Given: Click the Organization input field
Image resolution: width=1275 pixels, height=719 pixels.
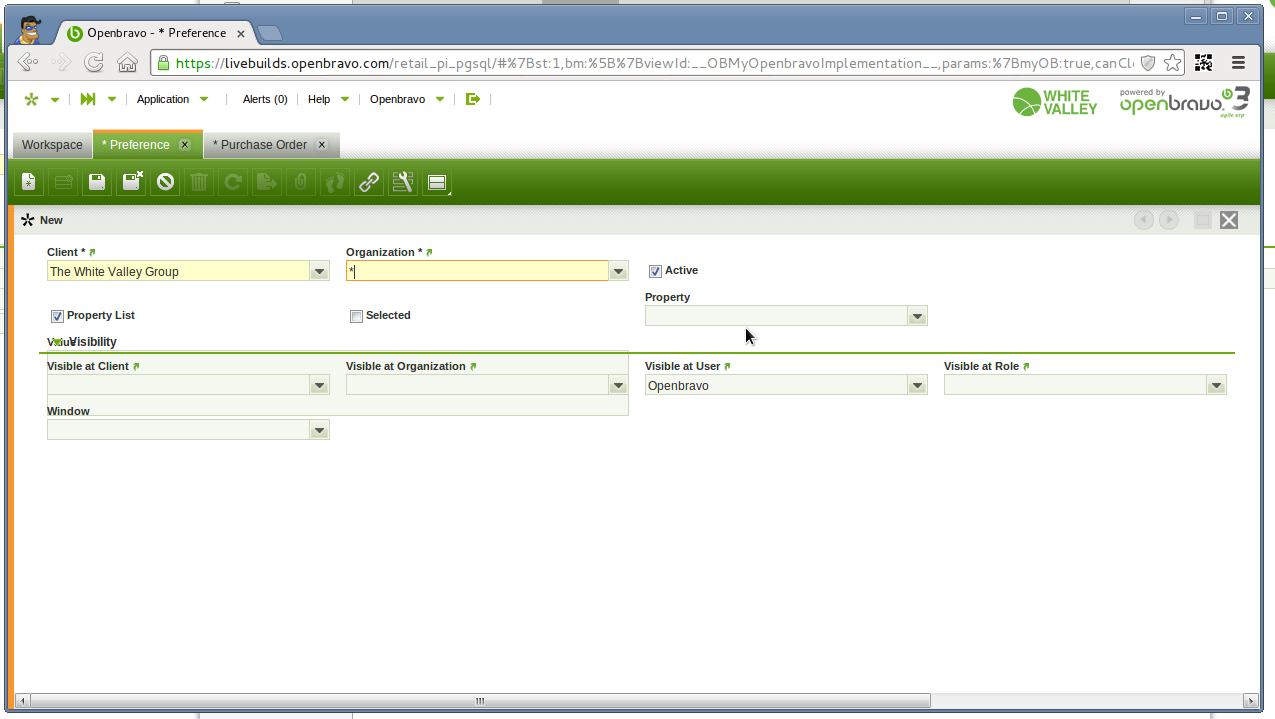Looking at the screenshot, I should (477, 271).
